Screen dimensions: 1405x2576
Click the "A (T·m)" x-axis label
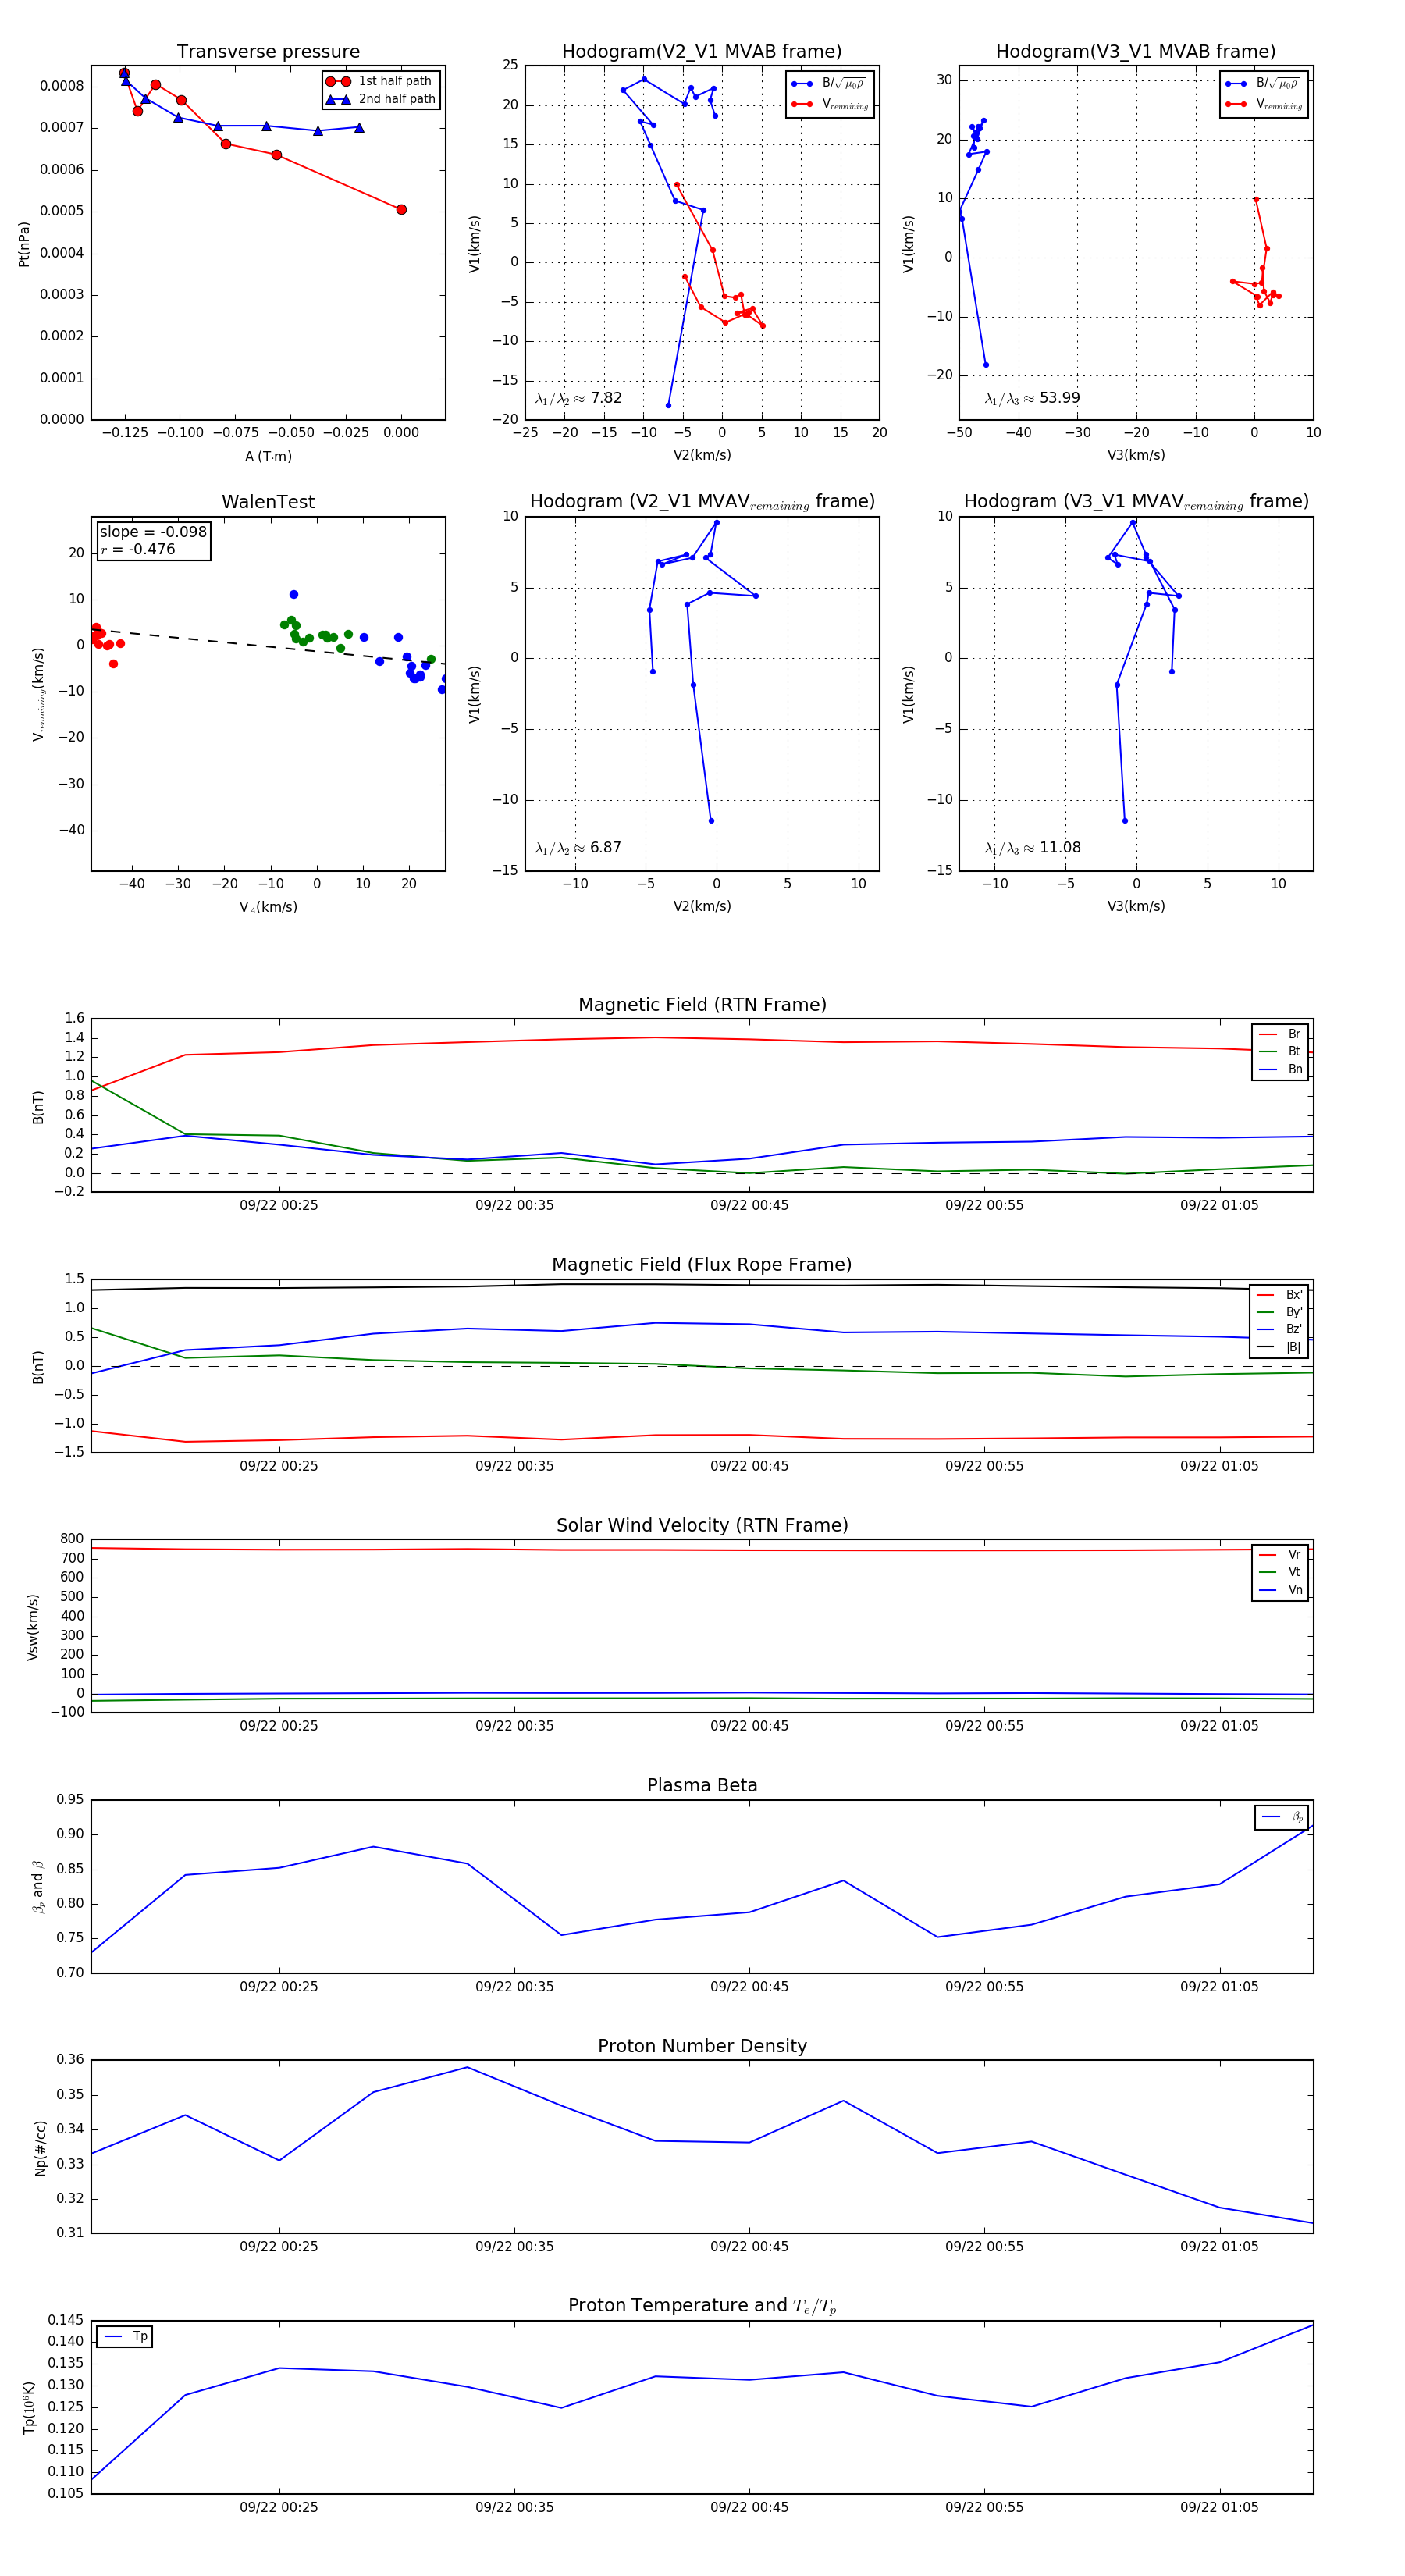tap(268, 456)
